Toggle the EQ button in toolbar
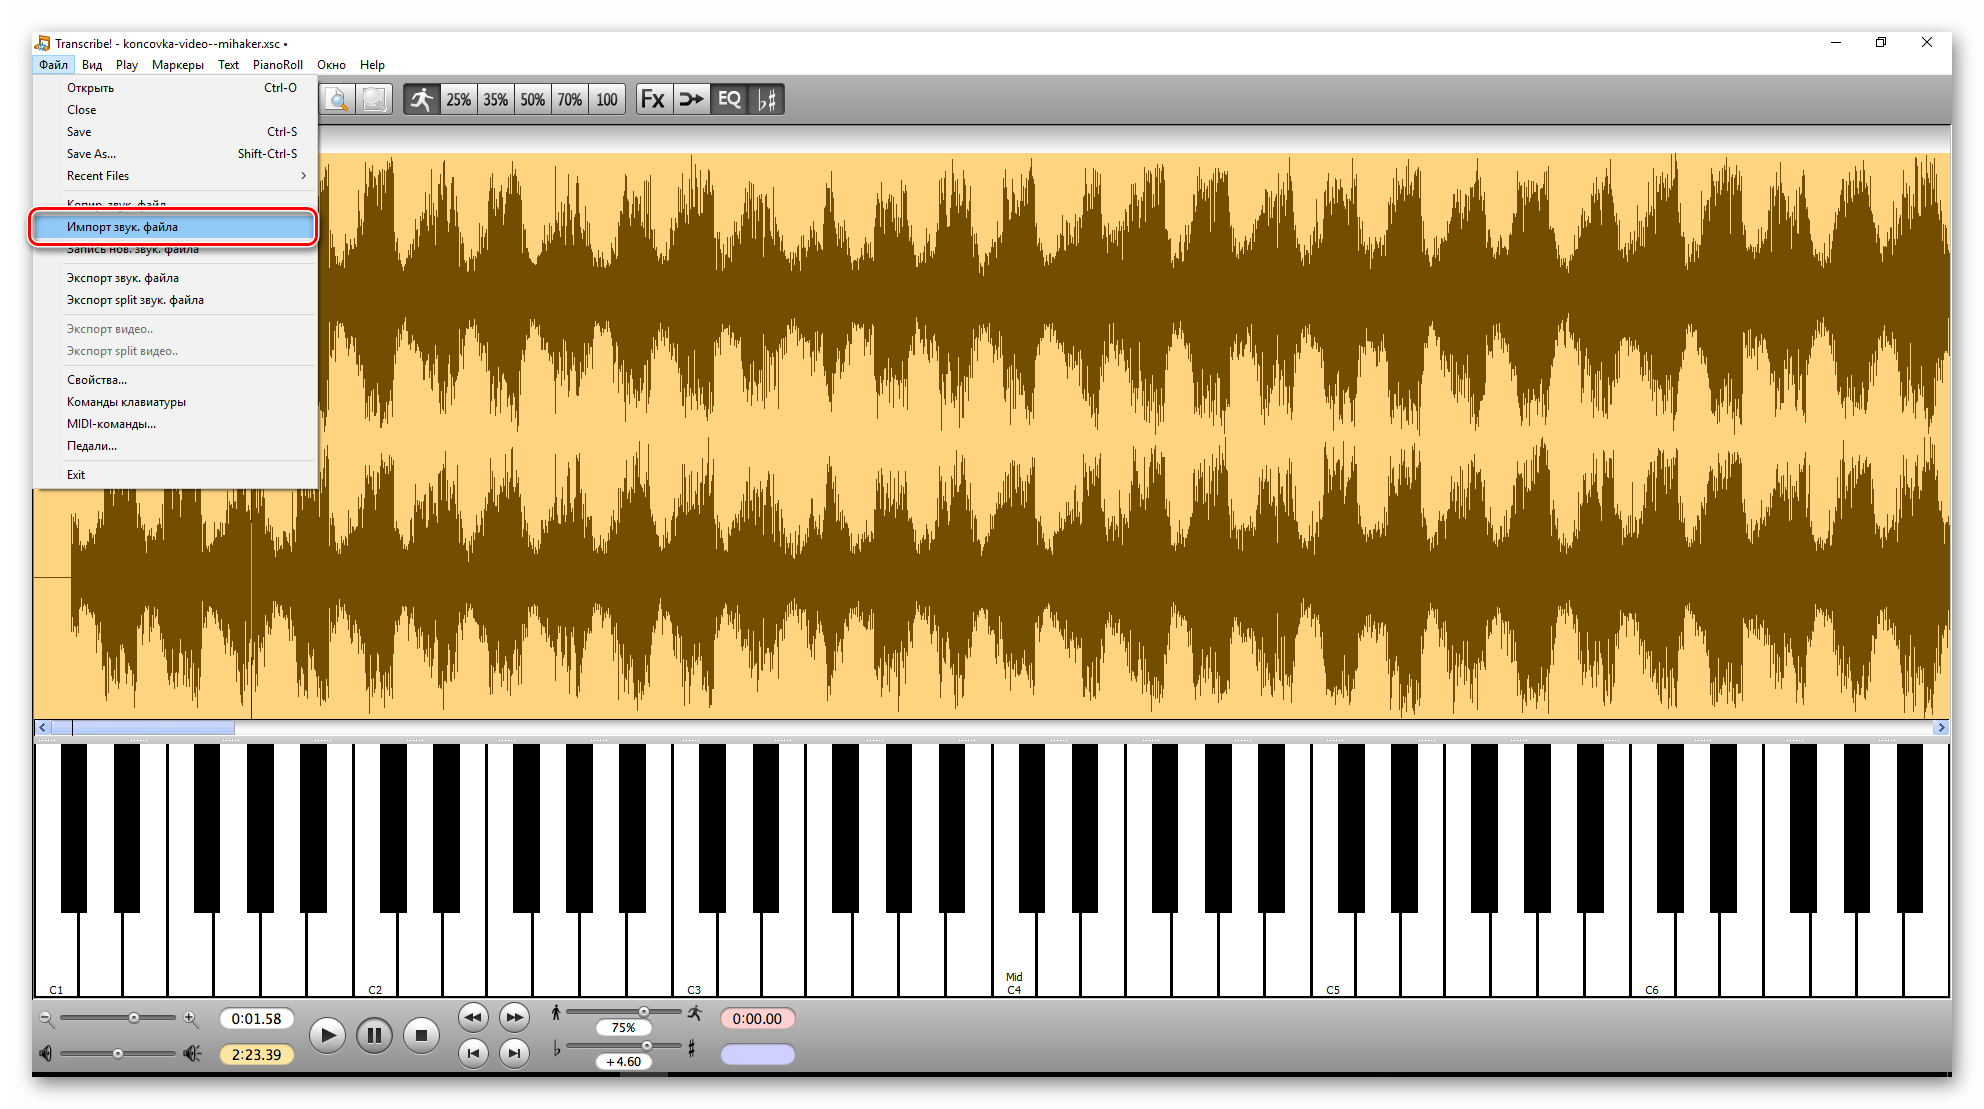Viewport: 1984px width, 1109px height. point(729,99)
